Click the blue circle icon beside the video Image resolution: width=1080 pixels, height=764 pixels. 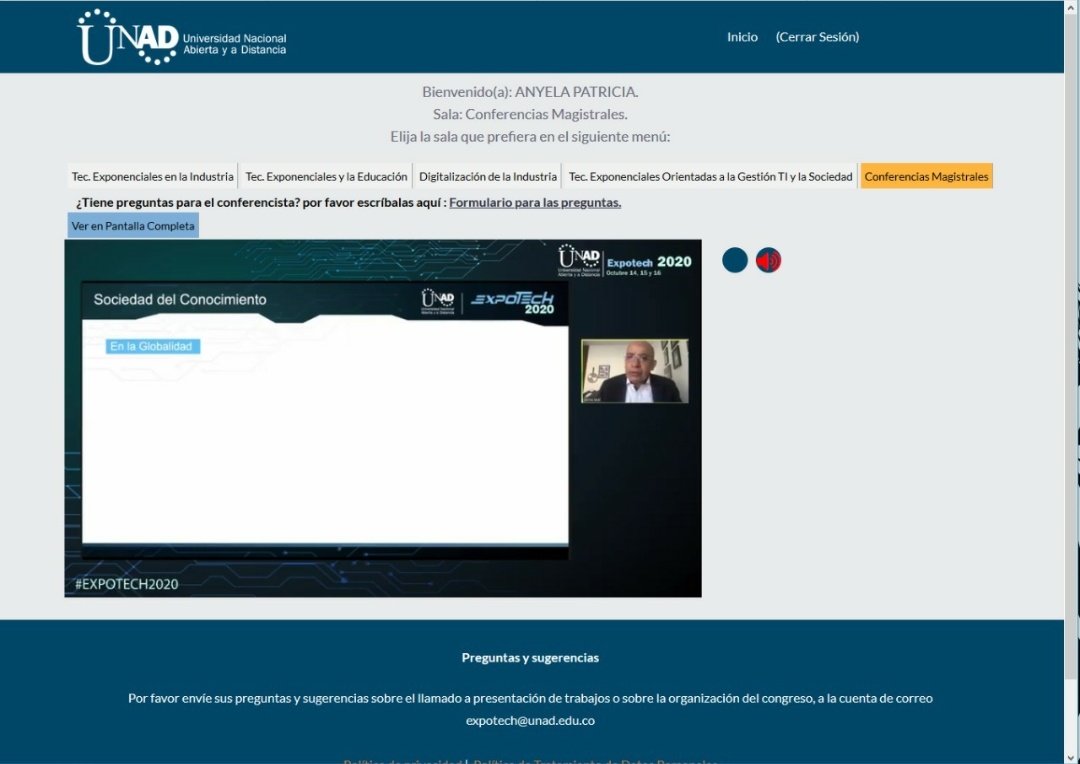click(x=735, y=259)
